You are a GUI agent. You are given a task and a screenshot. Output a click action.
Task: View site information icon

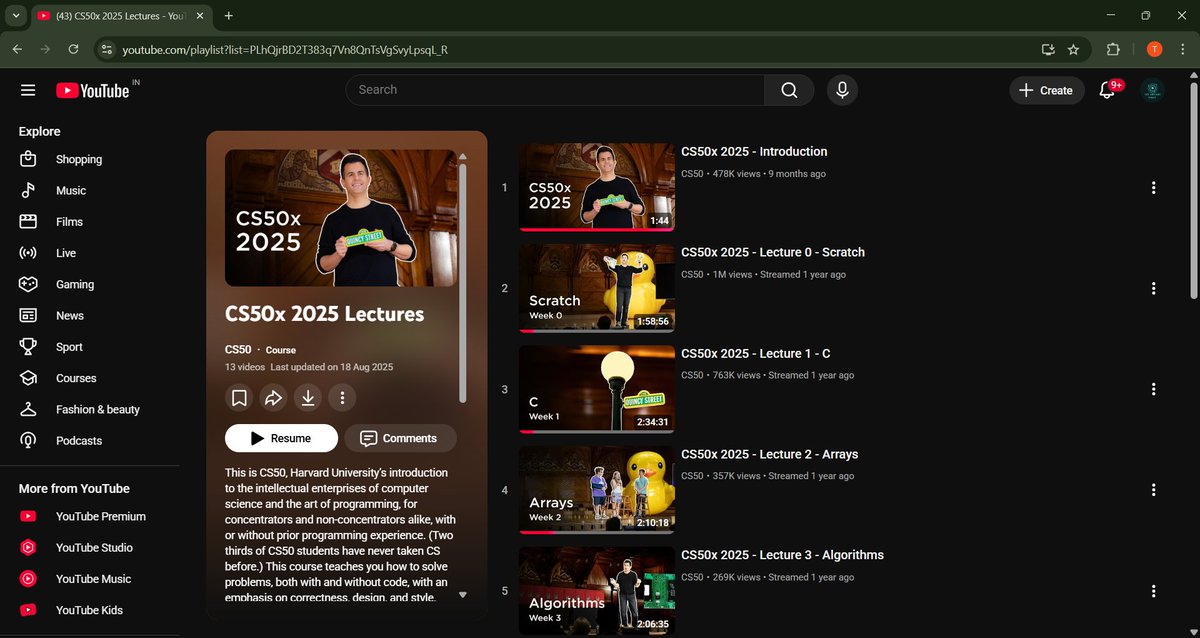pyautogui.click(x=107, y=49)
